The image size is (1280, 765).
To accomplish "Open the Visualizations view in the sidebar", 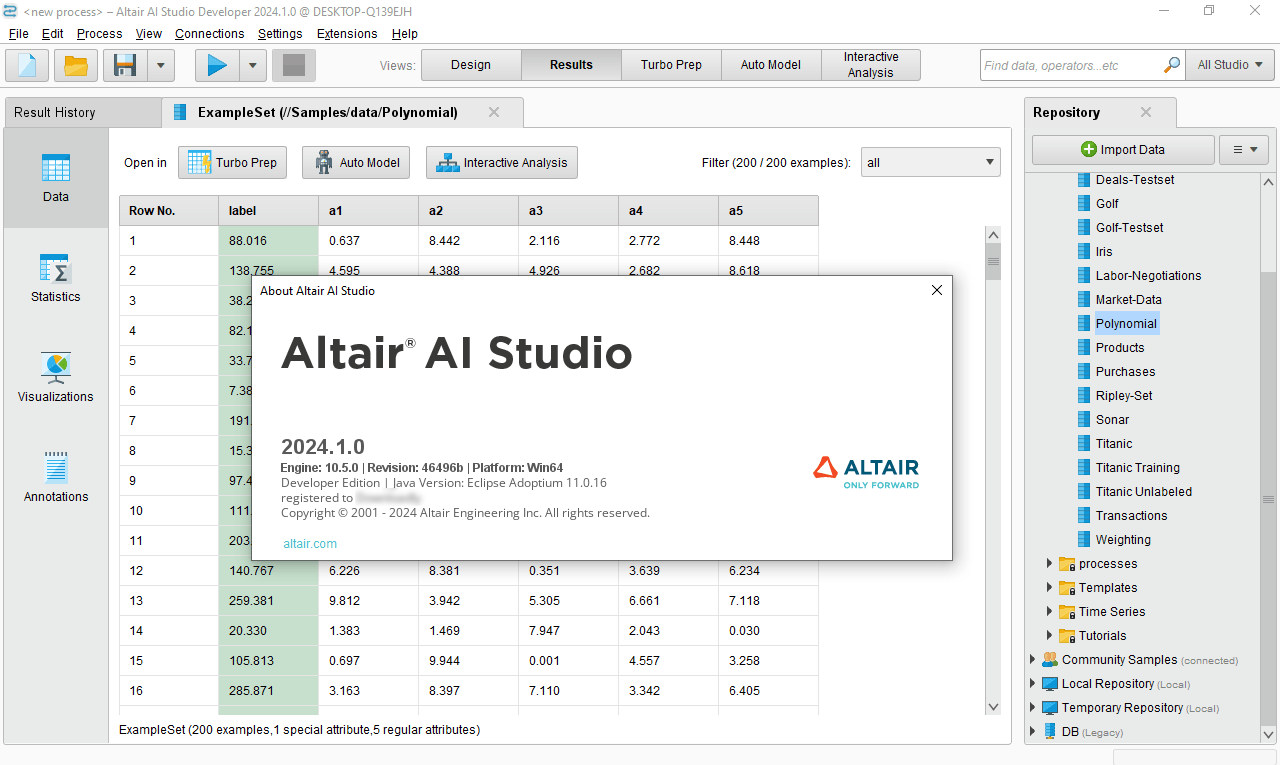I will click(56, 377).
